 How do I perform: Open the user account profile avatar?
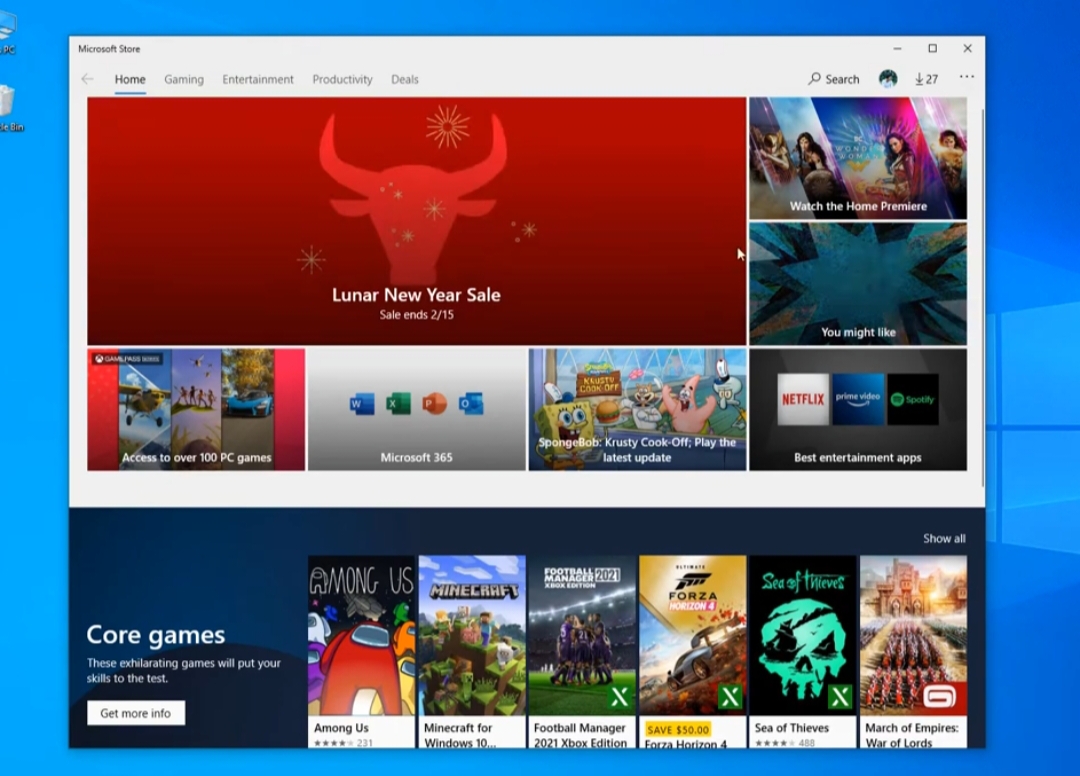click(888, 79)
